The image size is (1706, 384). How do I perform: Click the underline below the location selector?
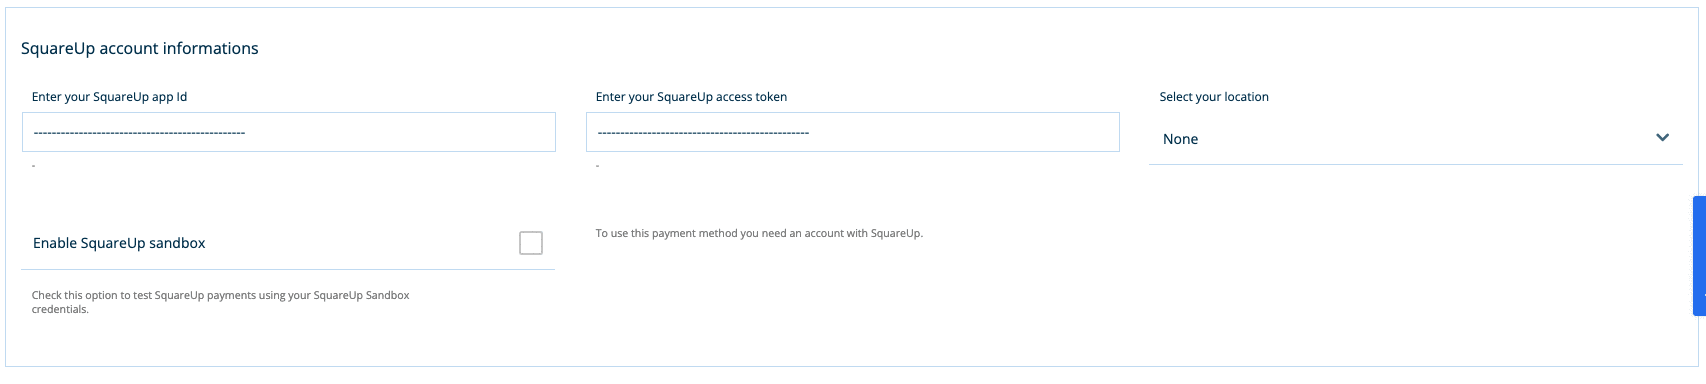pos(1415,165)
